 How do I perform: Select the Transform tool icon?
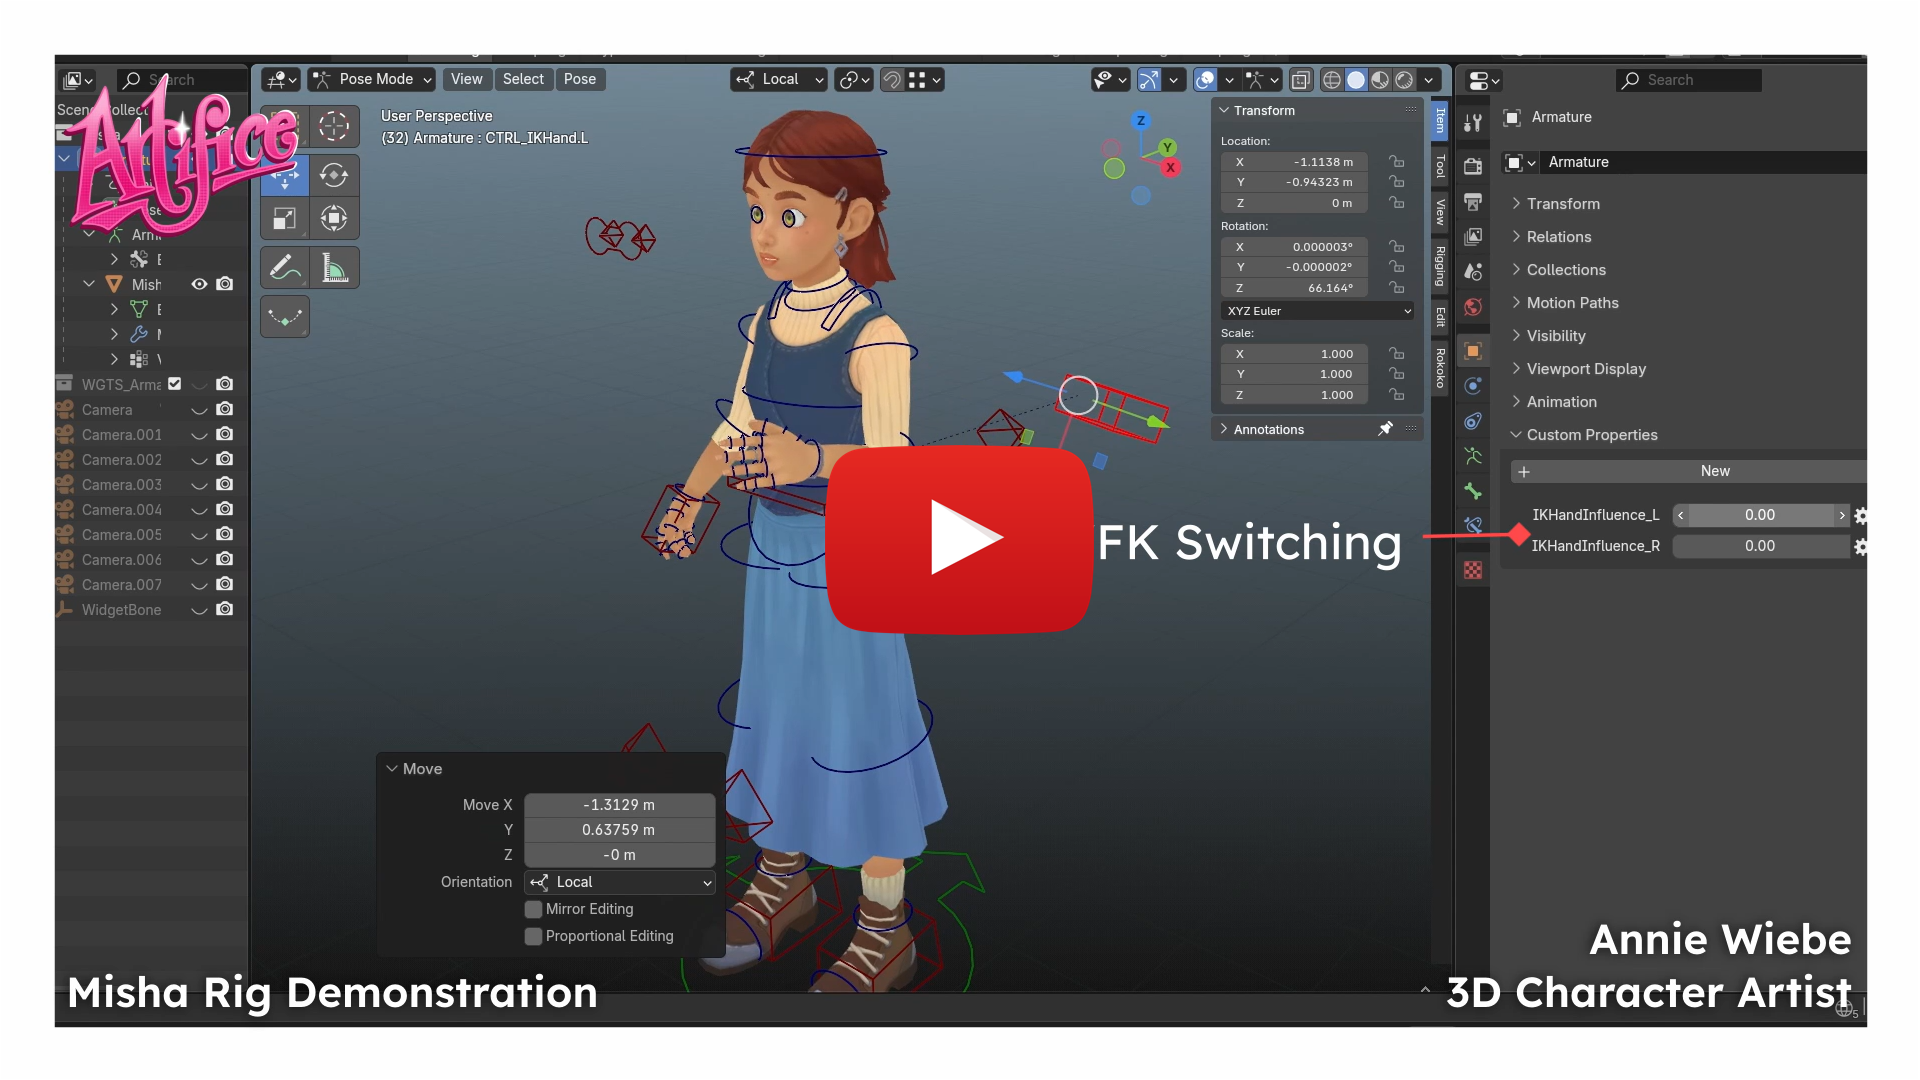coord(334,219)
